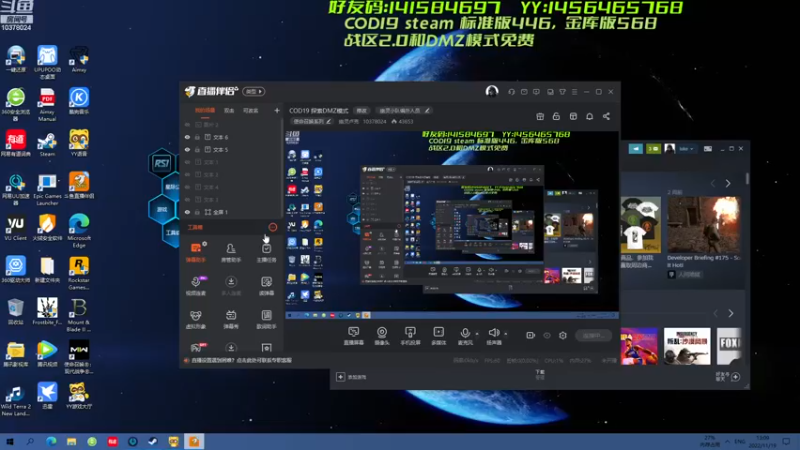The width and height of the screenshot is (800, 450).
Task: Toggle visibility eye of 文本 5 layer
Action: pos(187,149)
